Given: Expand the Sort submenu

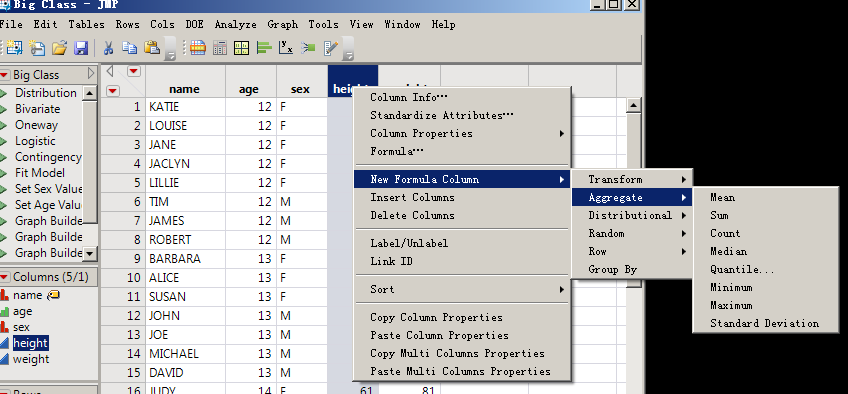Looking at the screenshot, I should point(461,290).
